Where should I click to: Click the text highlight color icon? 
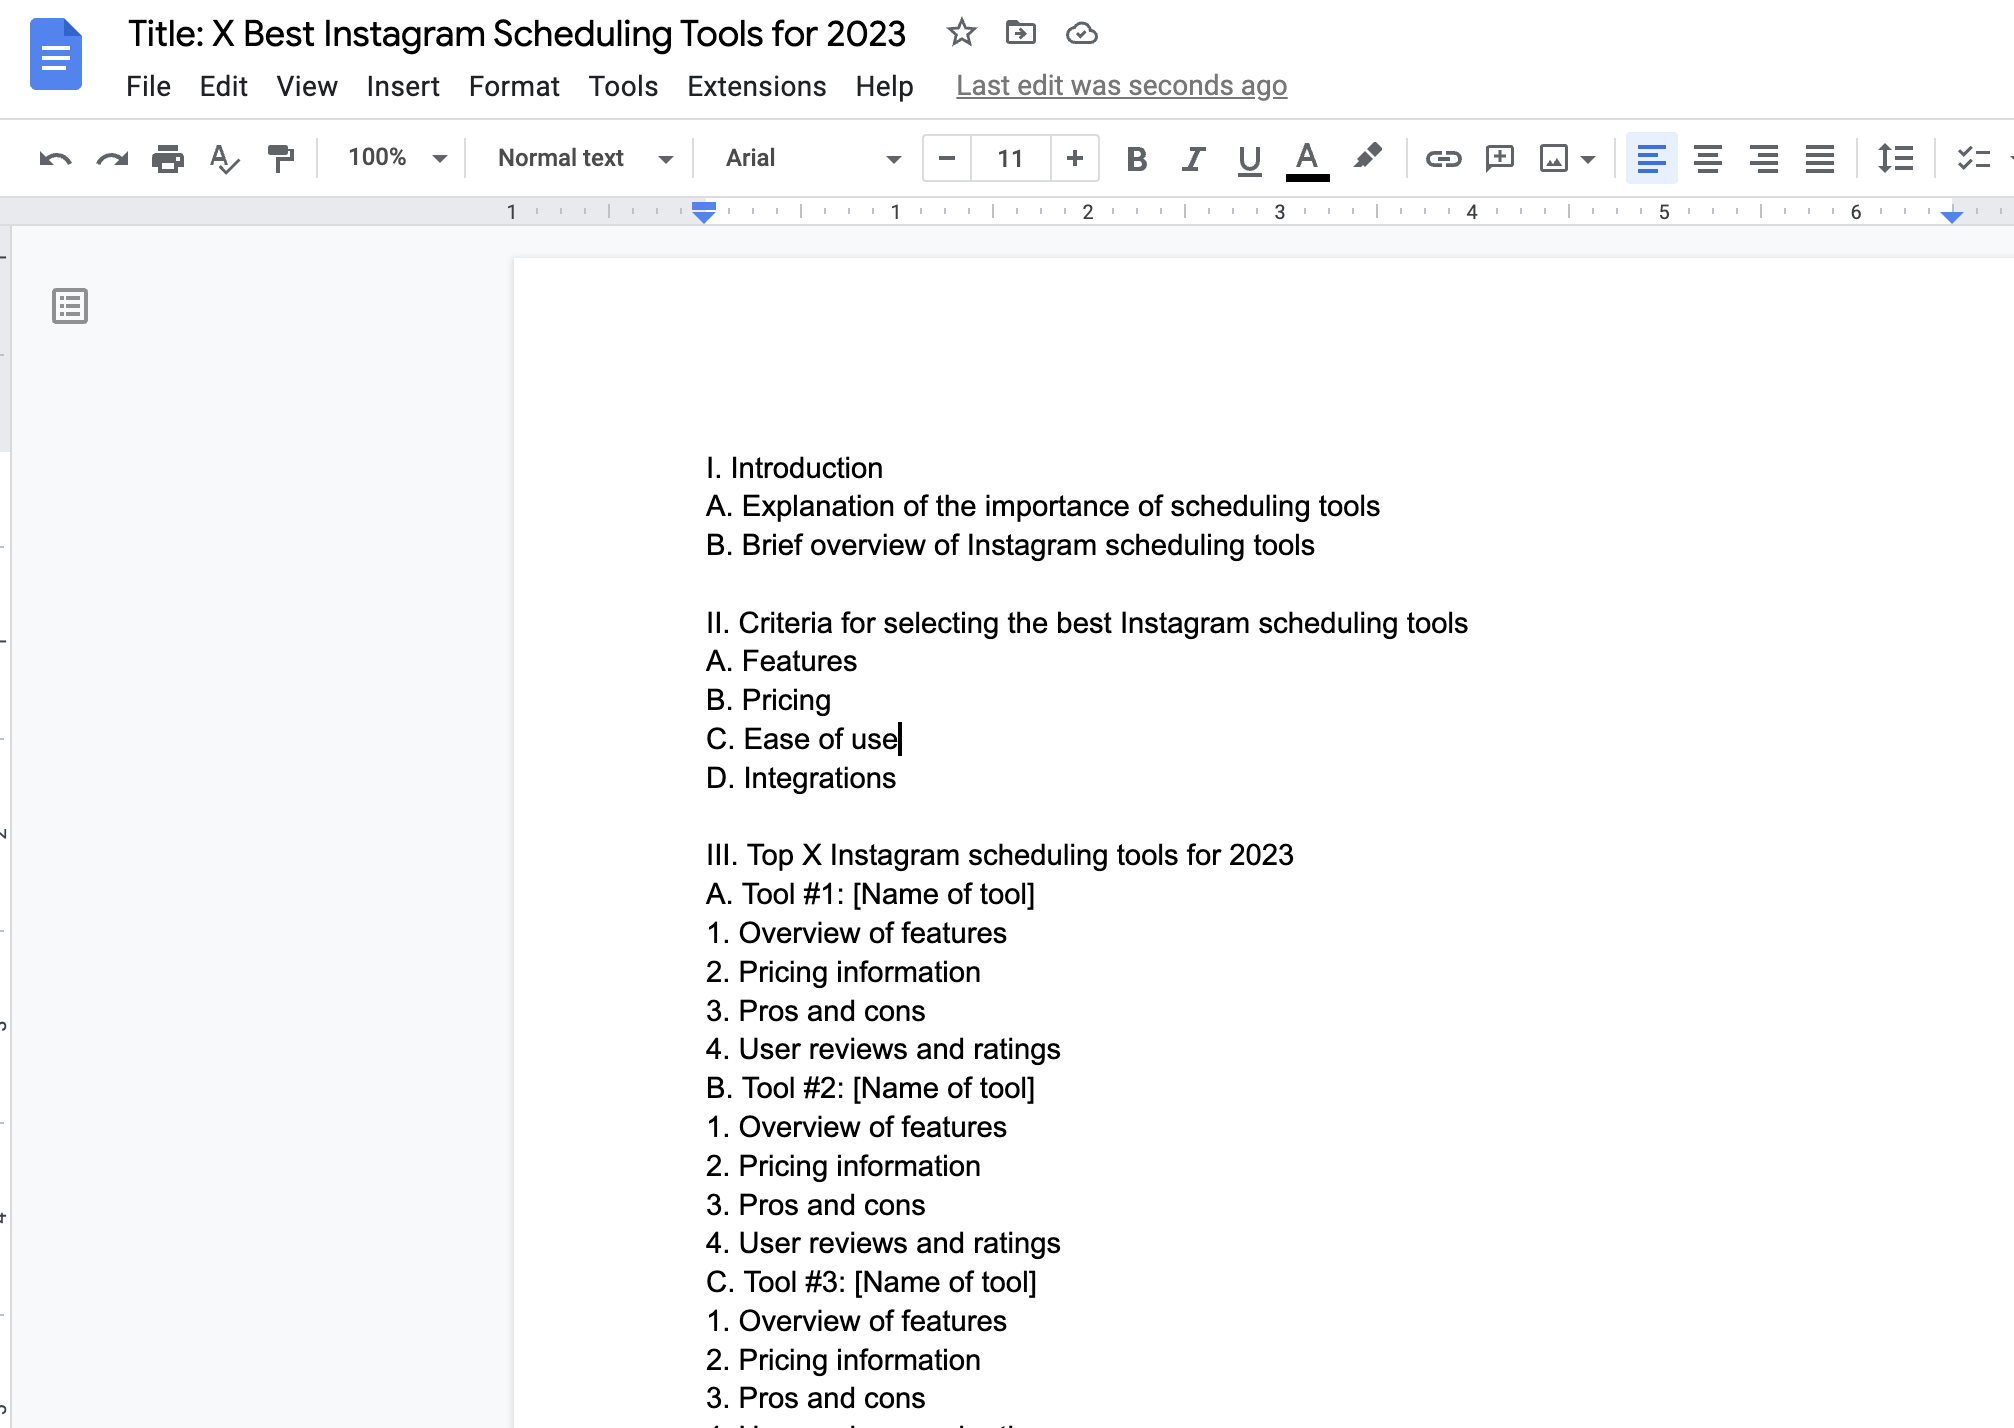point(1365,158)
